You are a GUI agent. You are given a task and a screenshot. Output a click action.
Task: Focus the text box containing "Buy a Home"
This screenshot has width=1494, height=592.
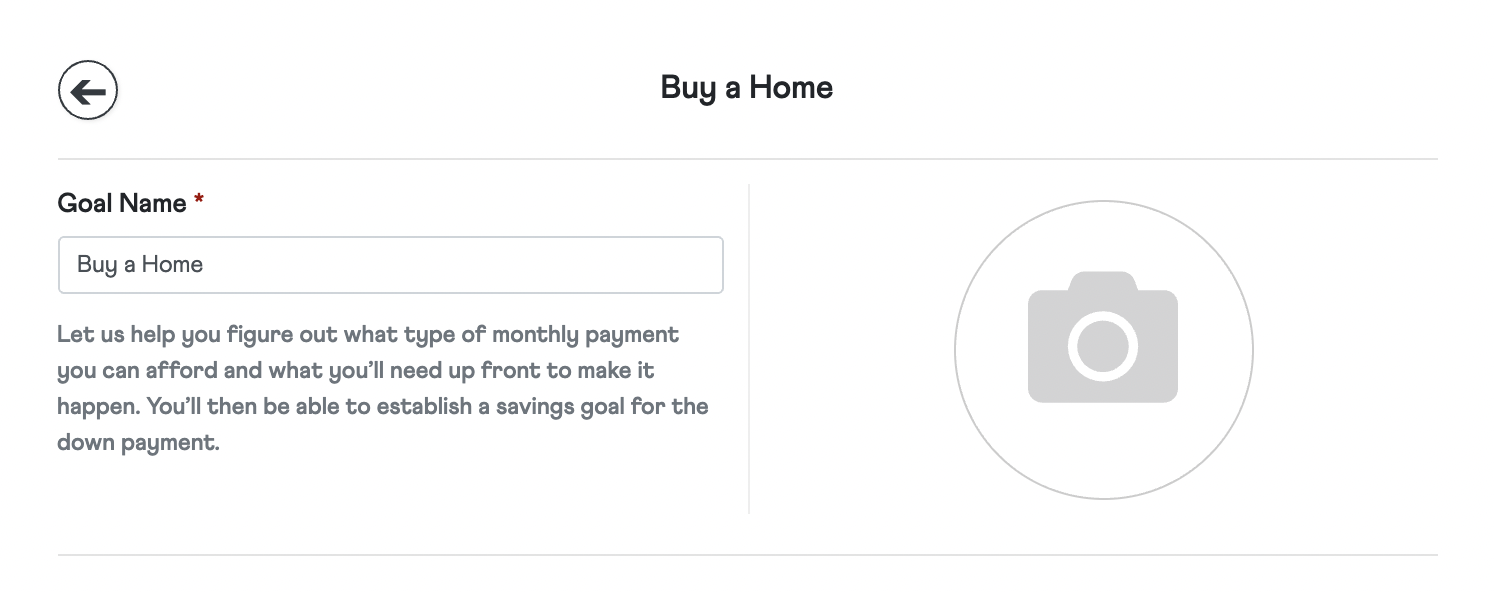coord(390,265)
